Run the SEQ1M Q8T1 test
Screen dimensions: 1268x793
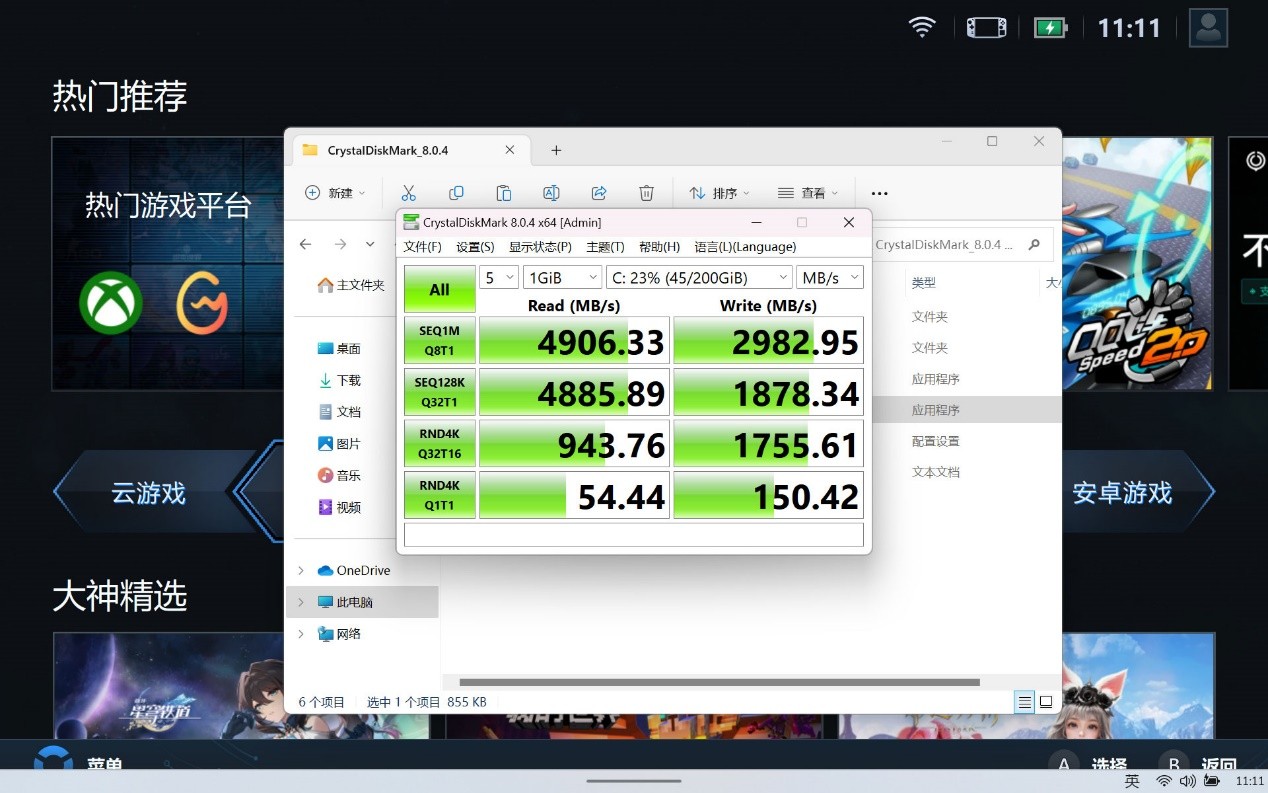pyautogui.click(x=440, y=340)
